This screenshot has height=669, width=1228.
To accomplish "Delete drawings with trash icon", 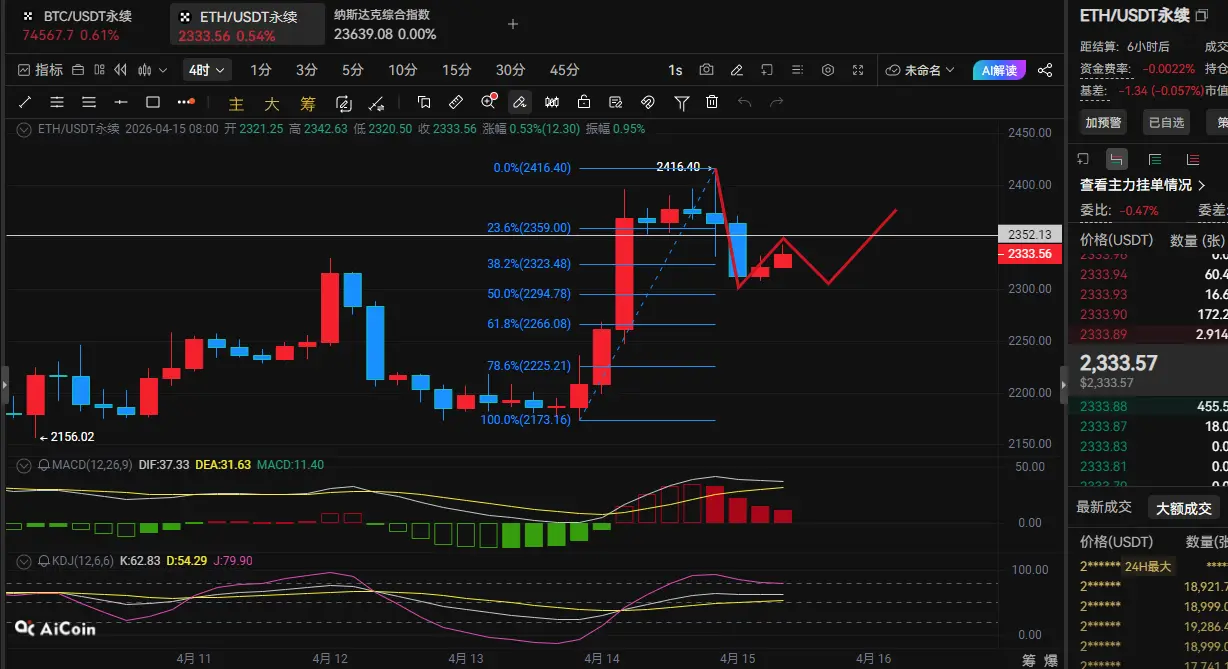I will (x=712, y=102).
